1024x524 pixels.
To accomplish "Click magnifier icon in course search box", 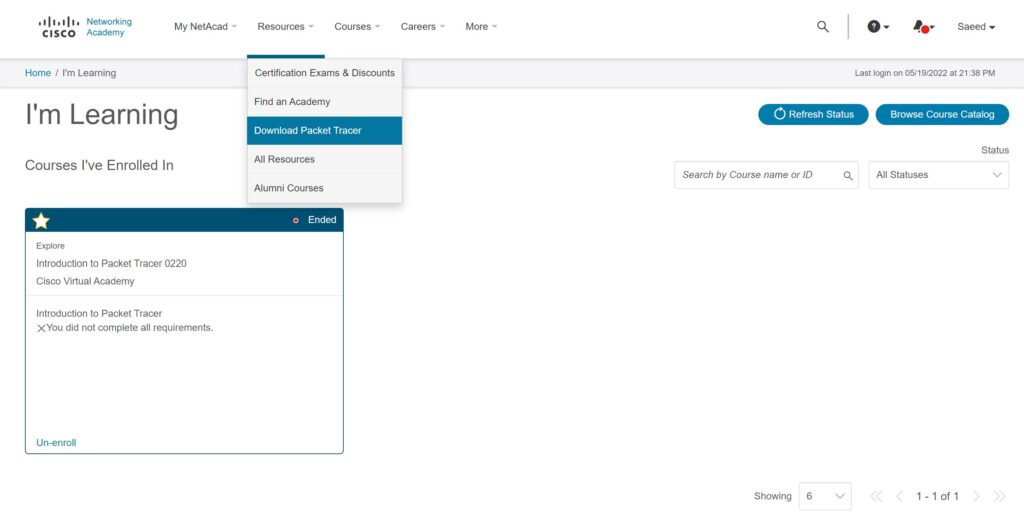I will (848, 175).
